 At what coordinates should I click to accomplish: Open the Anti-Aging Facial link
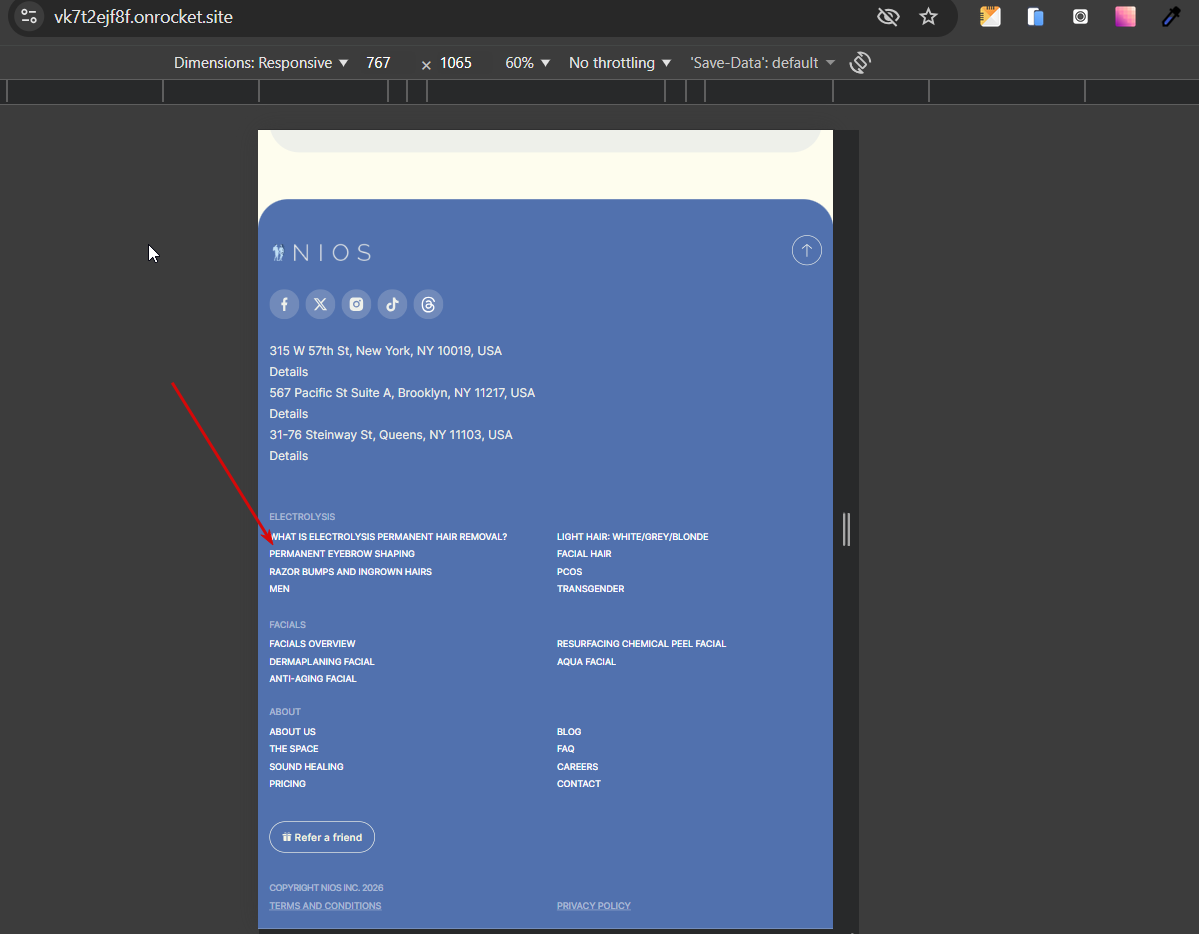(x=313, y=679)
